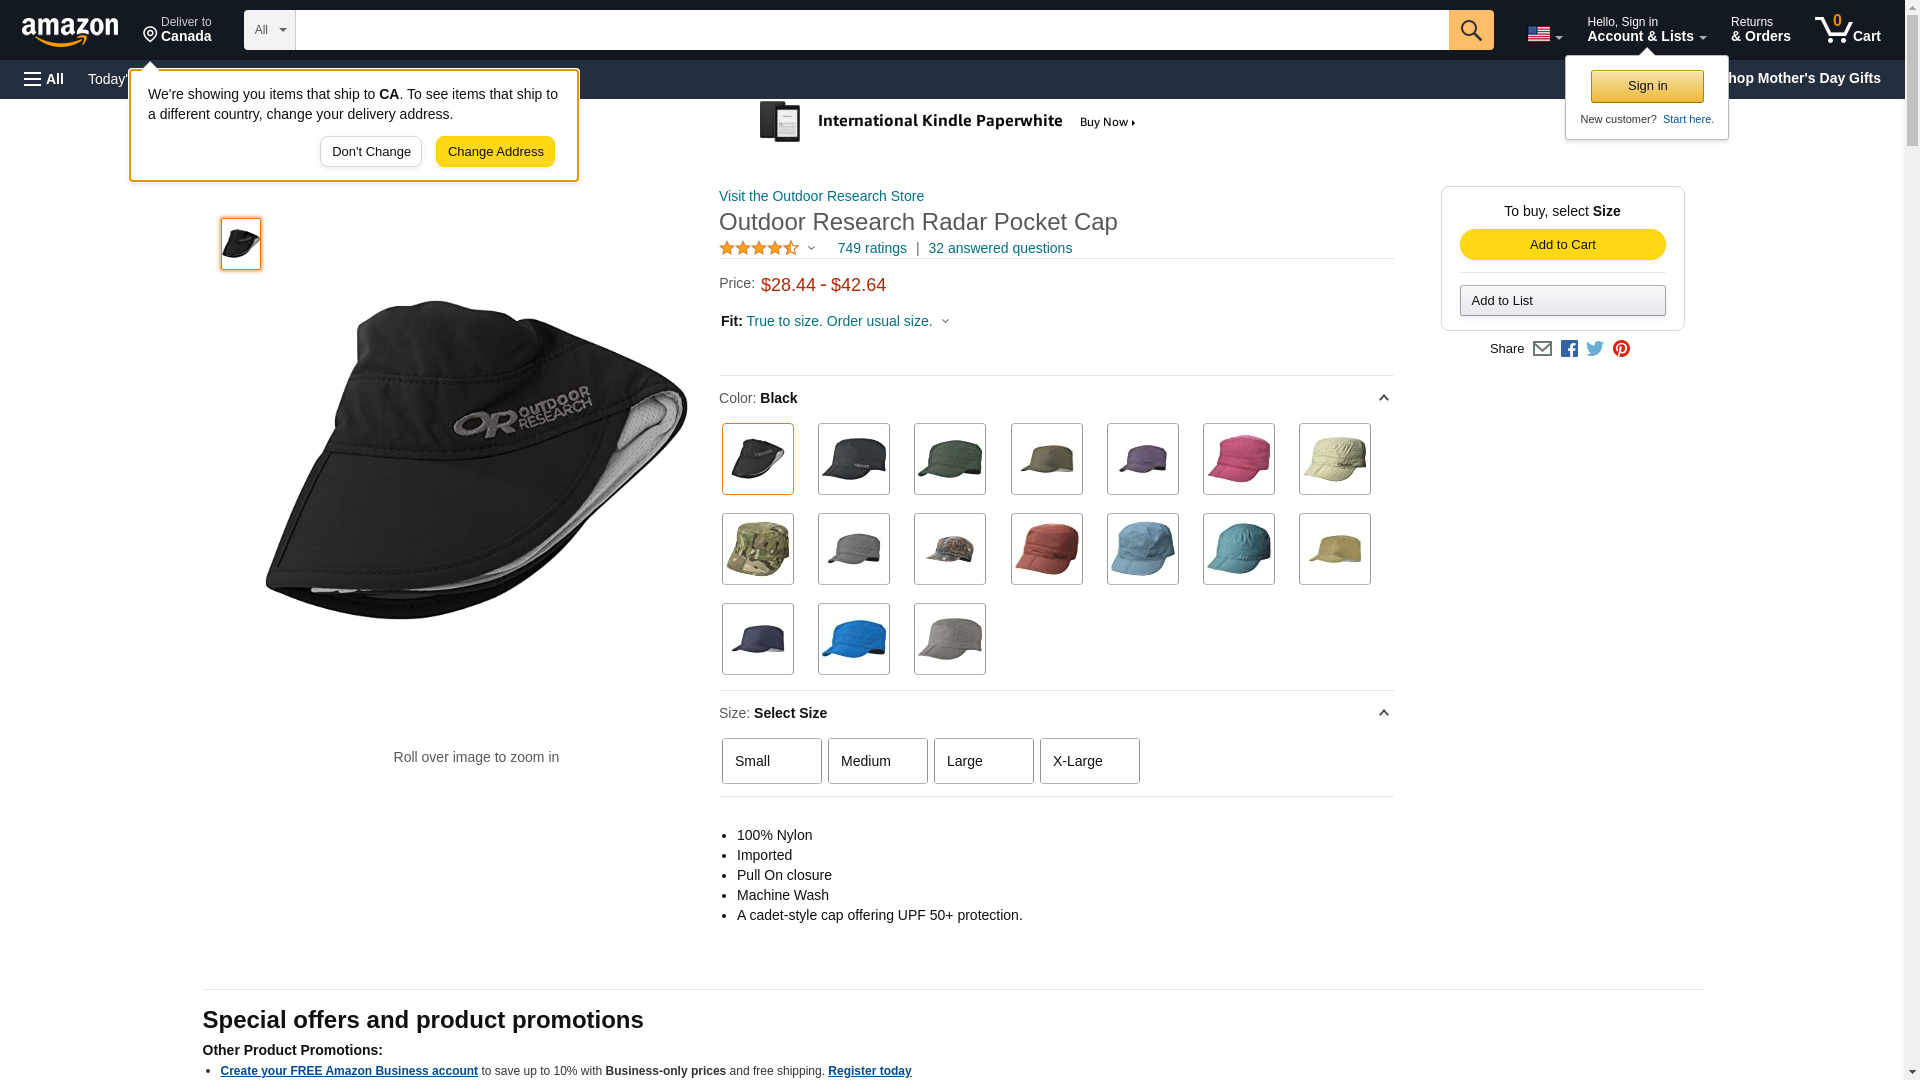Choose the pink cap color swatch
This screenshot has height=1080, width=1920.
tap(1238, 459)
